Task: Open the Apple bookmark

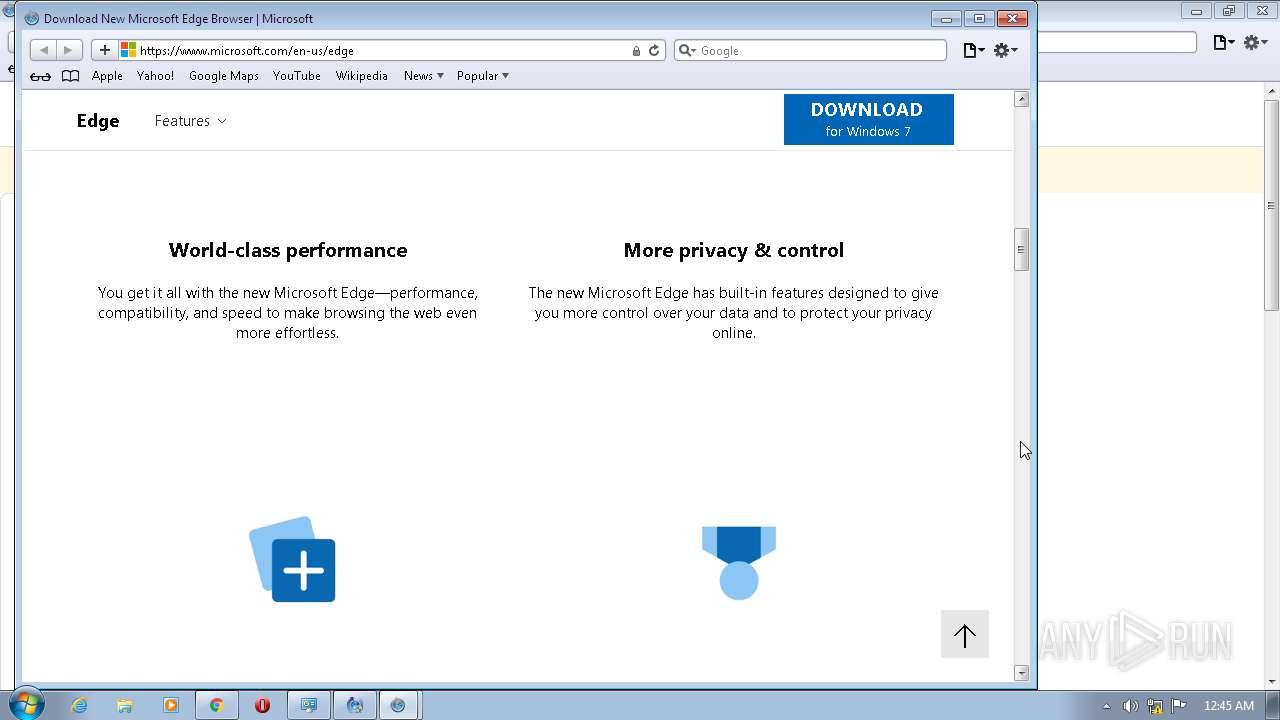Action: pyautogui.click(x=107, y=76)
